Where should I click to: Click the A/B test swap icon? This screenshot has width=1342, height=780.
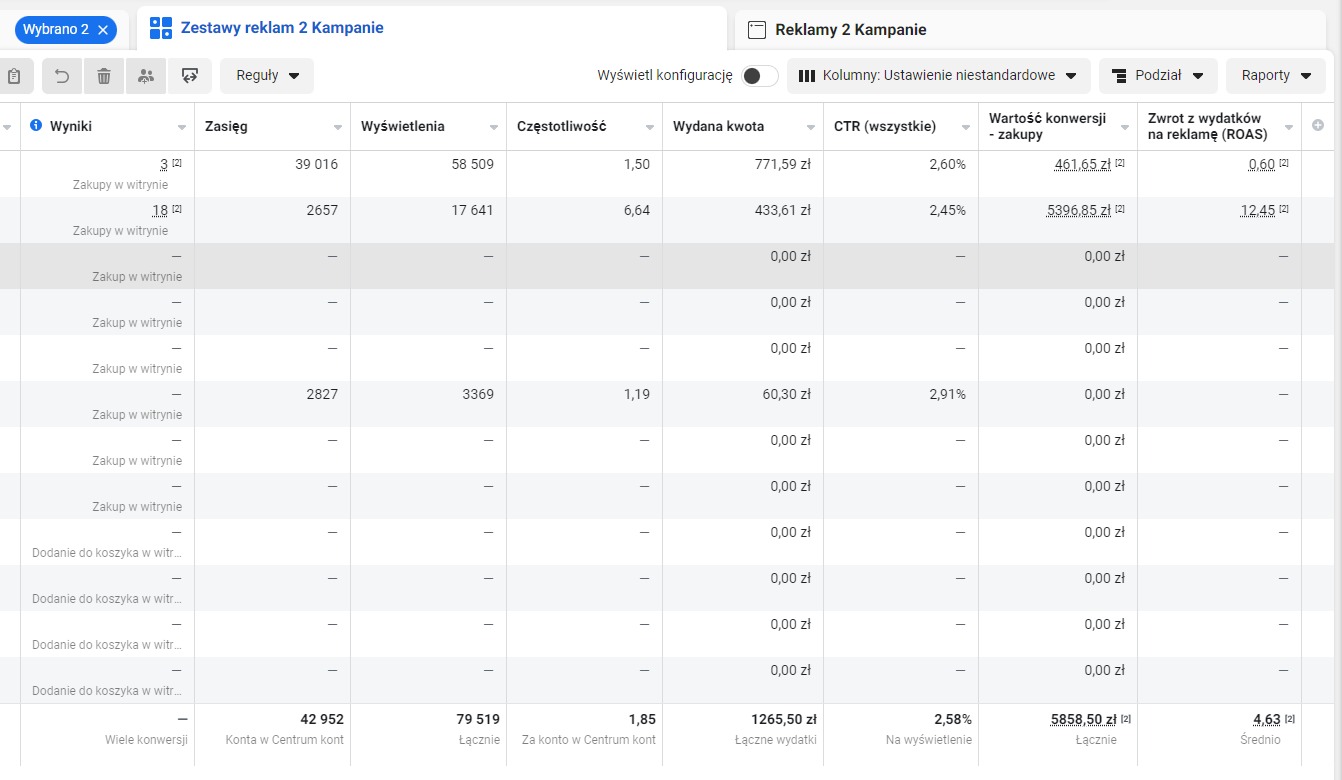(190, 76)
